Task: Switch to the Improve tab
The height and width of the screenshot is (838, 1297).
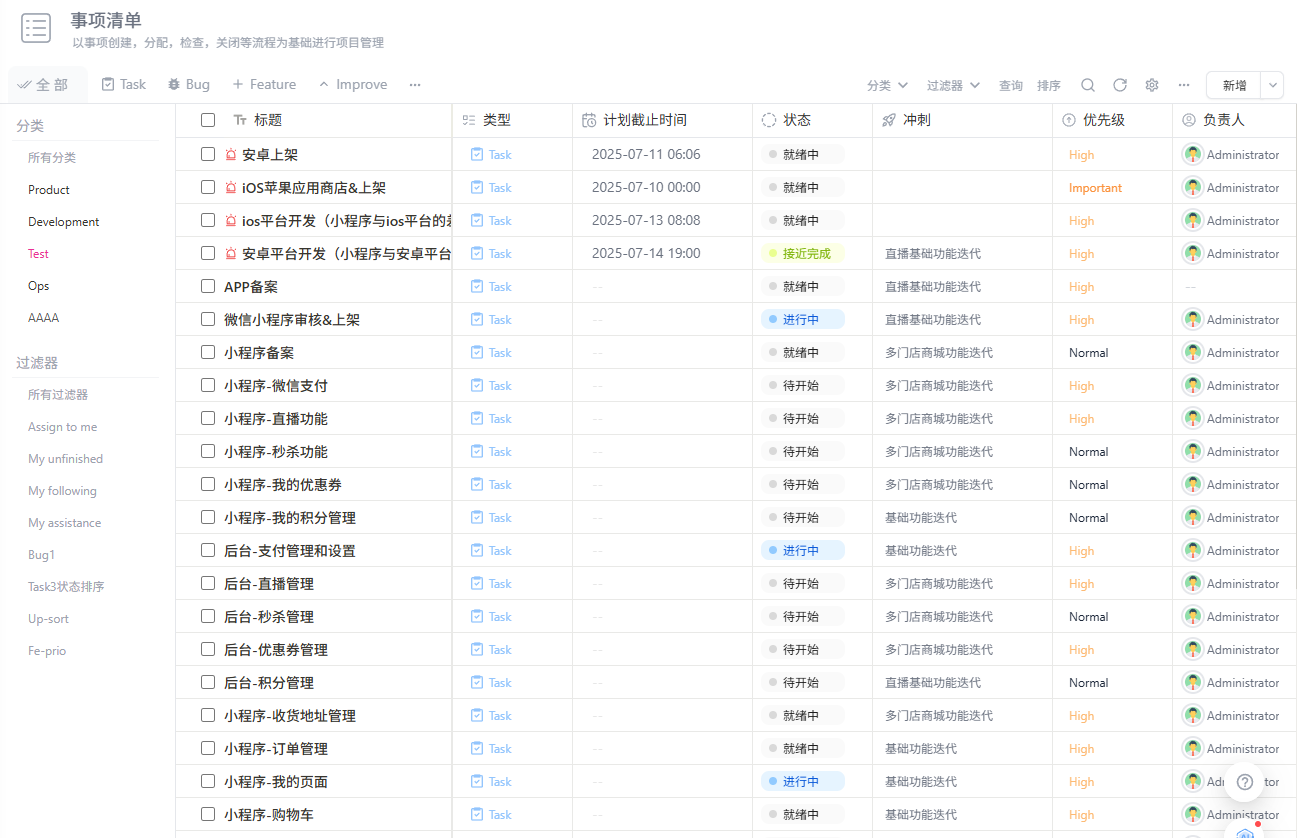Action: click(353, 85)
